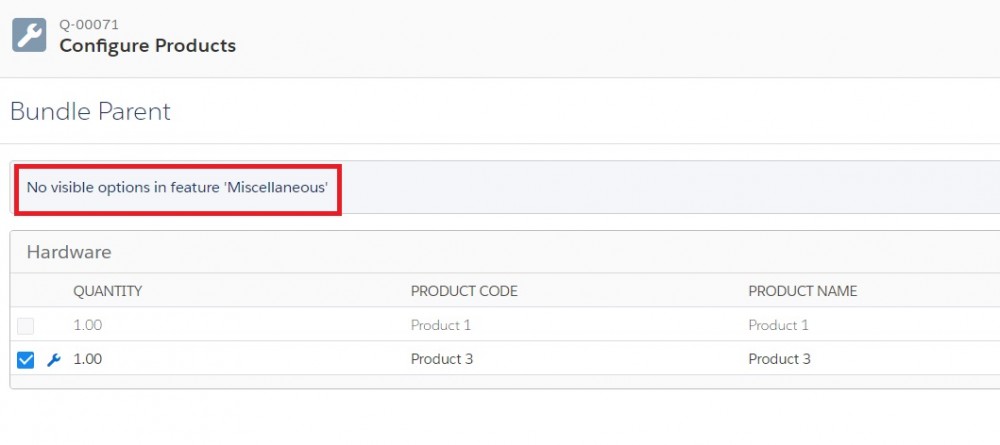The image size is (1000, 445).
Task: Click the disabled Product 1 checkbox
Action: tap(26, 326)
